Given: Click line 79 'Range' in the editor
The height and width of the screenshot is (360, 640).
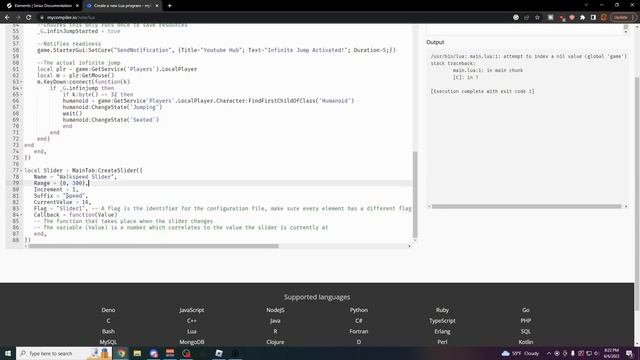Looking at the screenshot, I should tap(42, 183).
